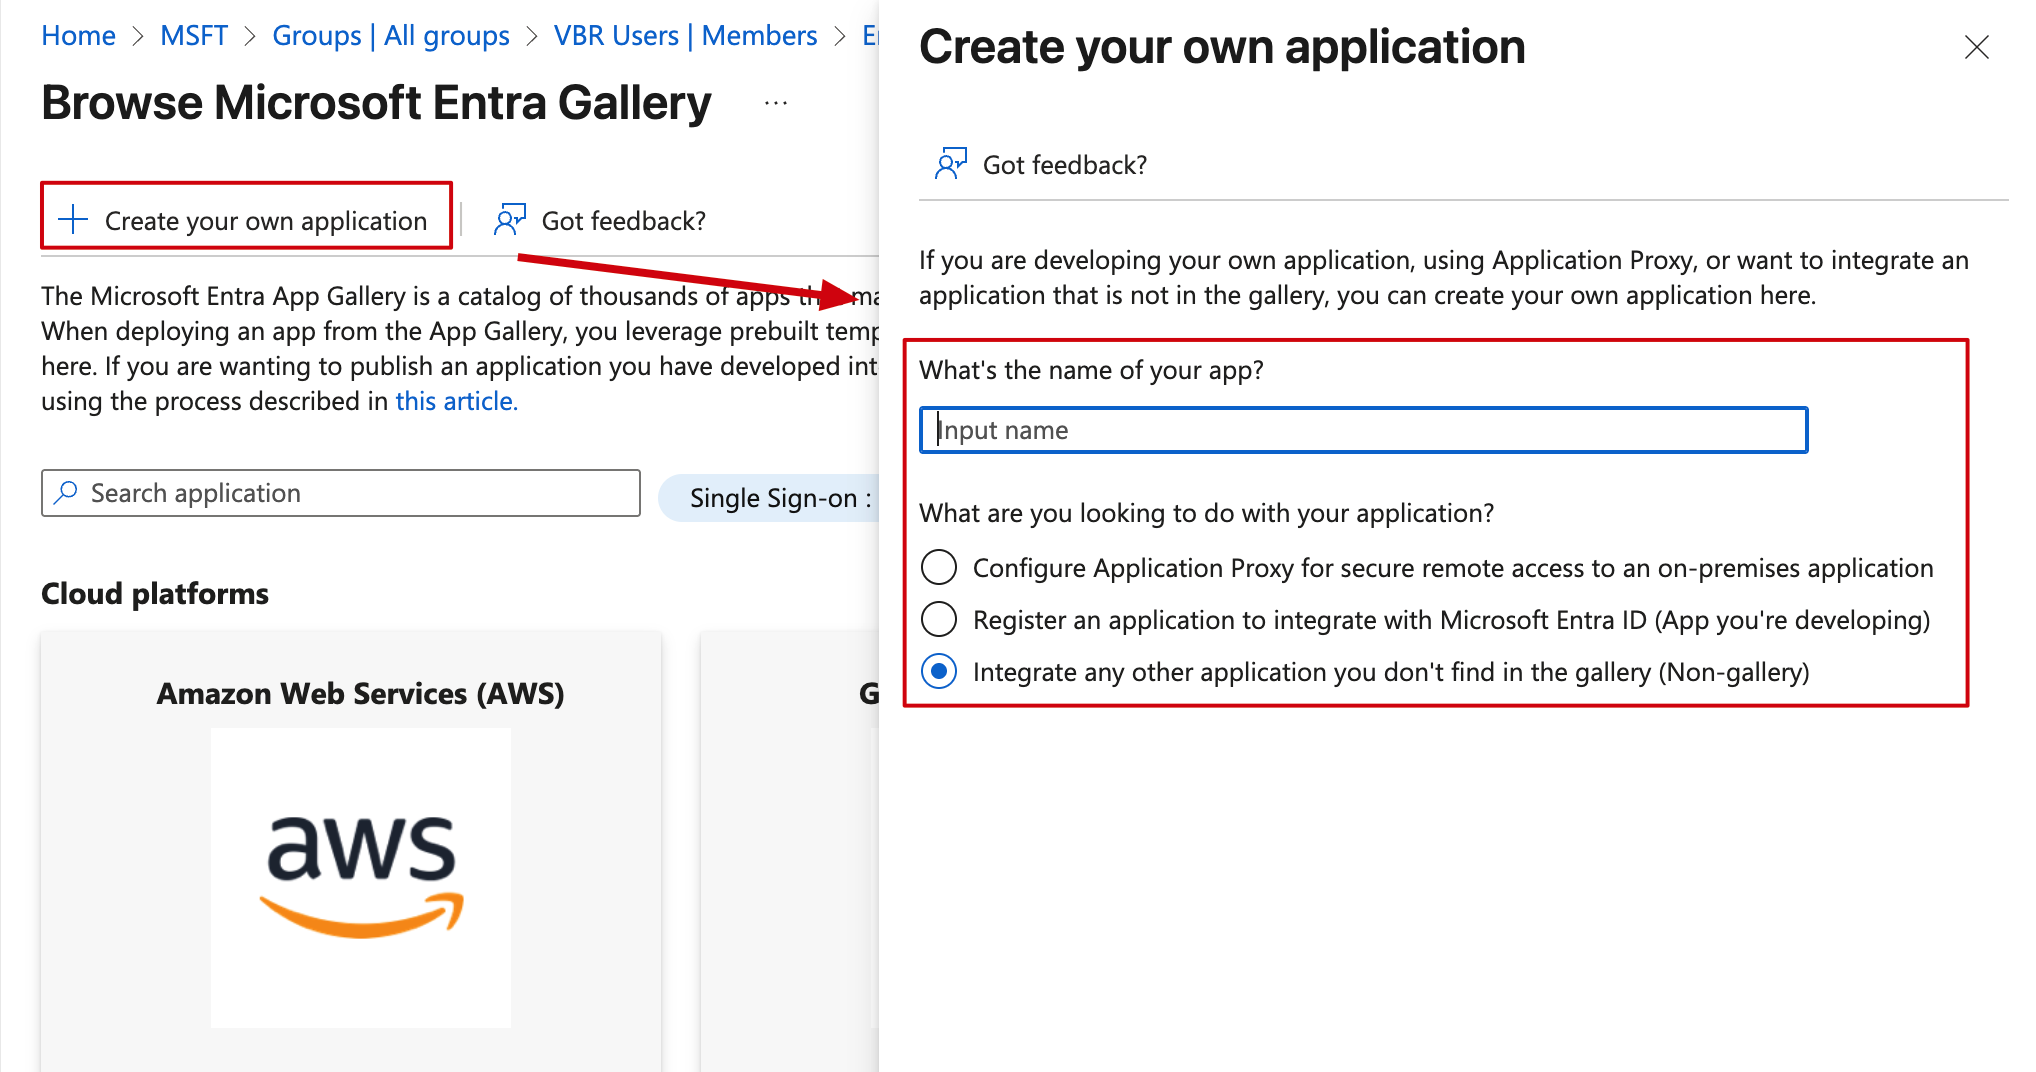Click the feedback icon in the gallery toolbar
The width and height of the screenshot is (2036, 1072).
click(510, 220)
